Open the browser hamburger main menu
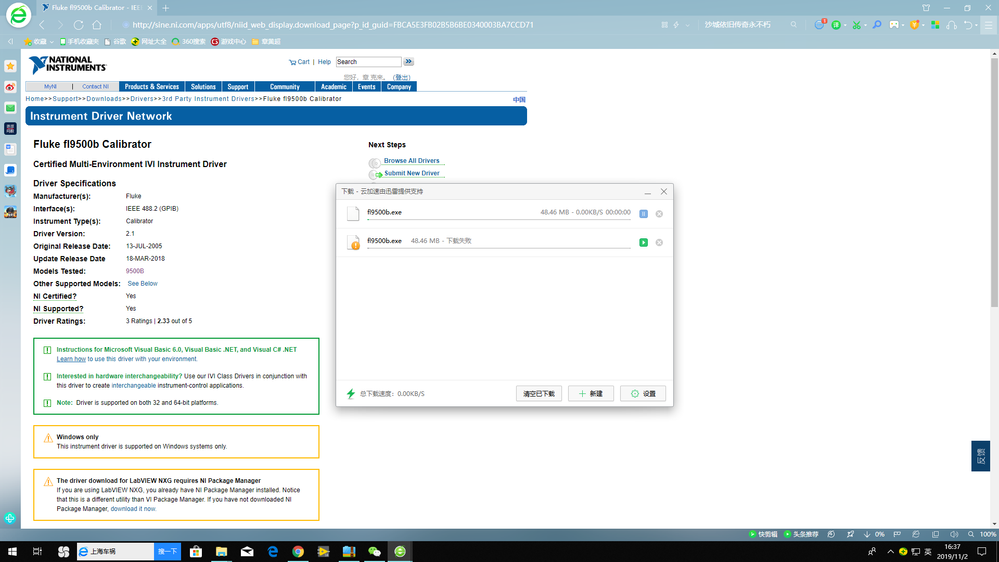This screenshot has height=562, width=999. (x=989, y=25)
